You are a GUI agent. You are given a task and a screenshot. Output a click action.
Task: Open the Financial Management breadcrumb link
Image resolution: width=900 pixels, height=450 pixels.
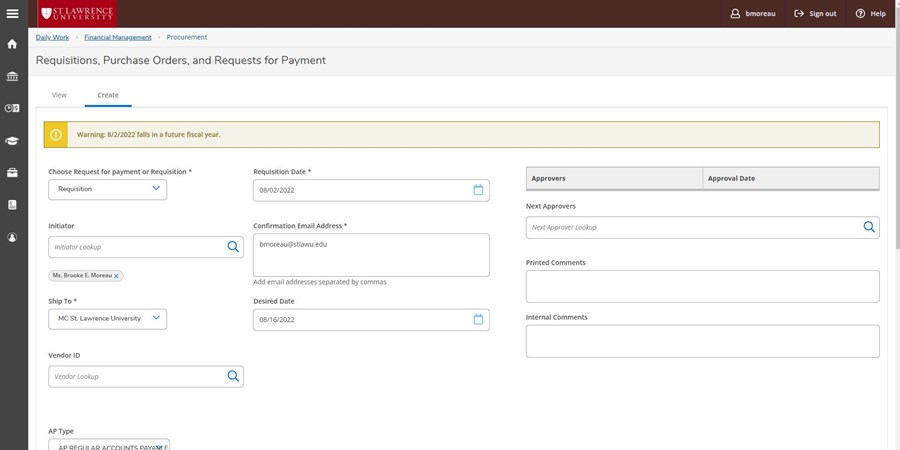118,37
